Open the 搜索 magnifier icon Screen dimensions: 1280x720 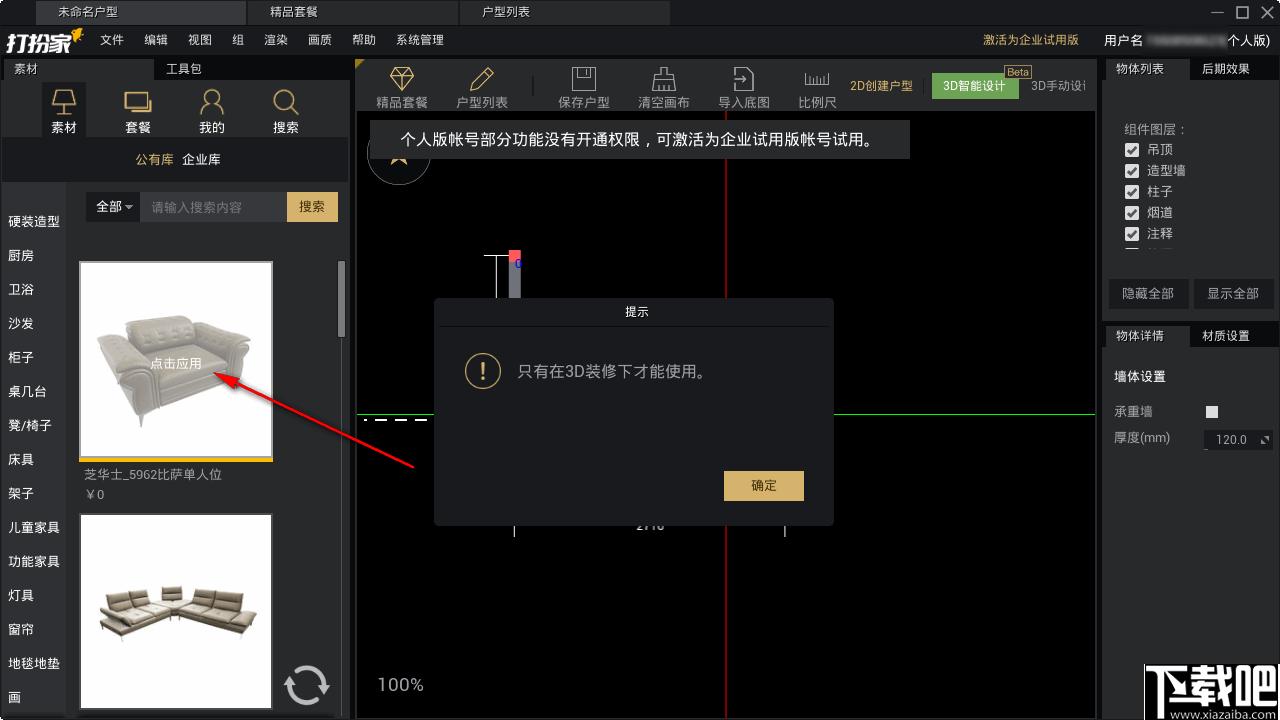point(285,110)
